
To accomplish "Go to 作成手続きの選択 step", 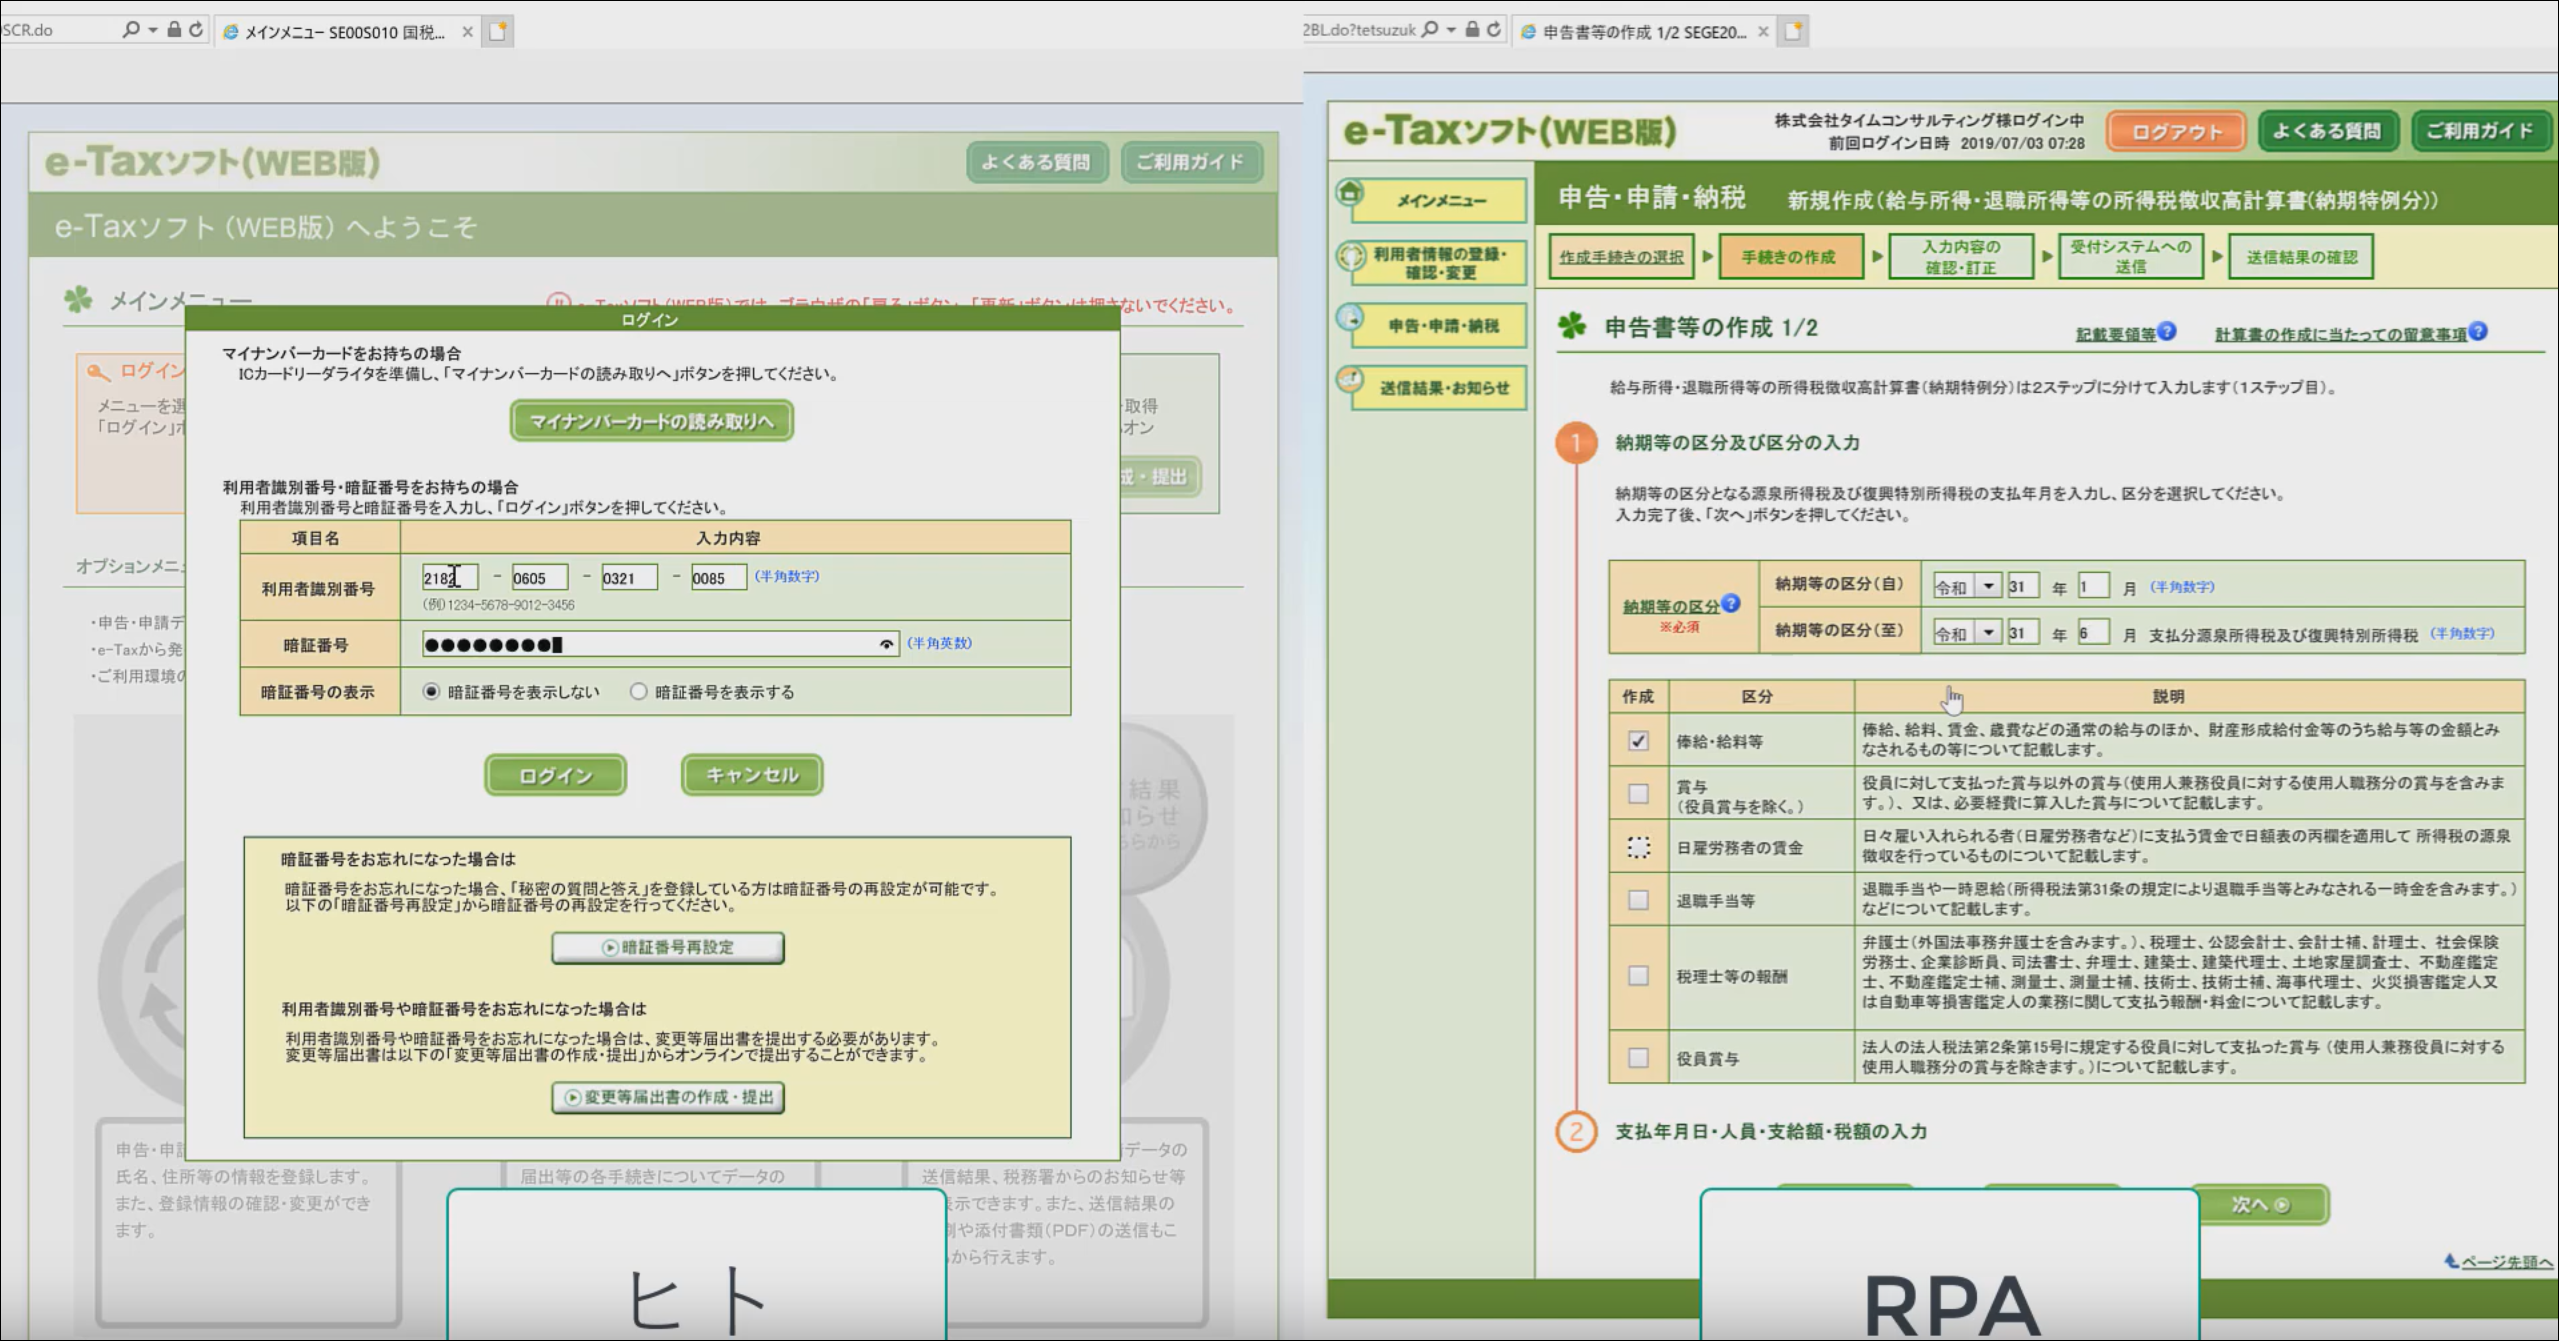I will (x=1621, y=257).
